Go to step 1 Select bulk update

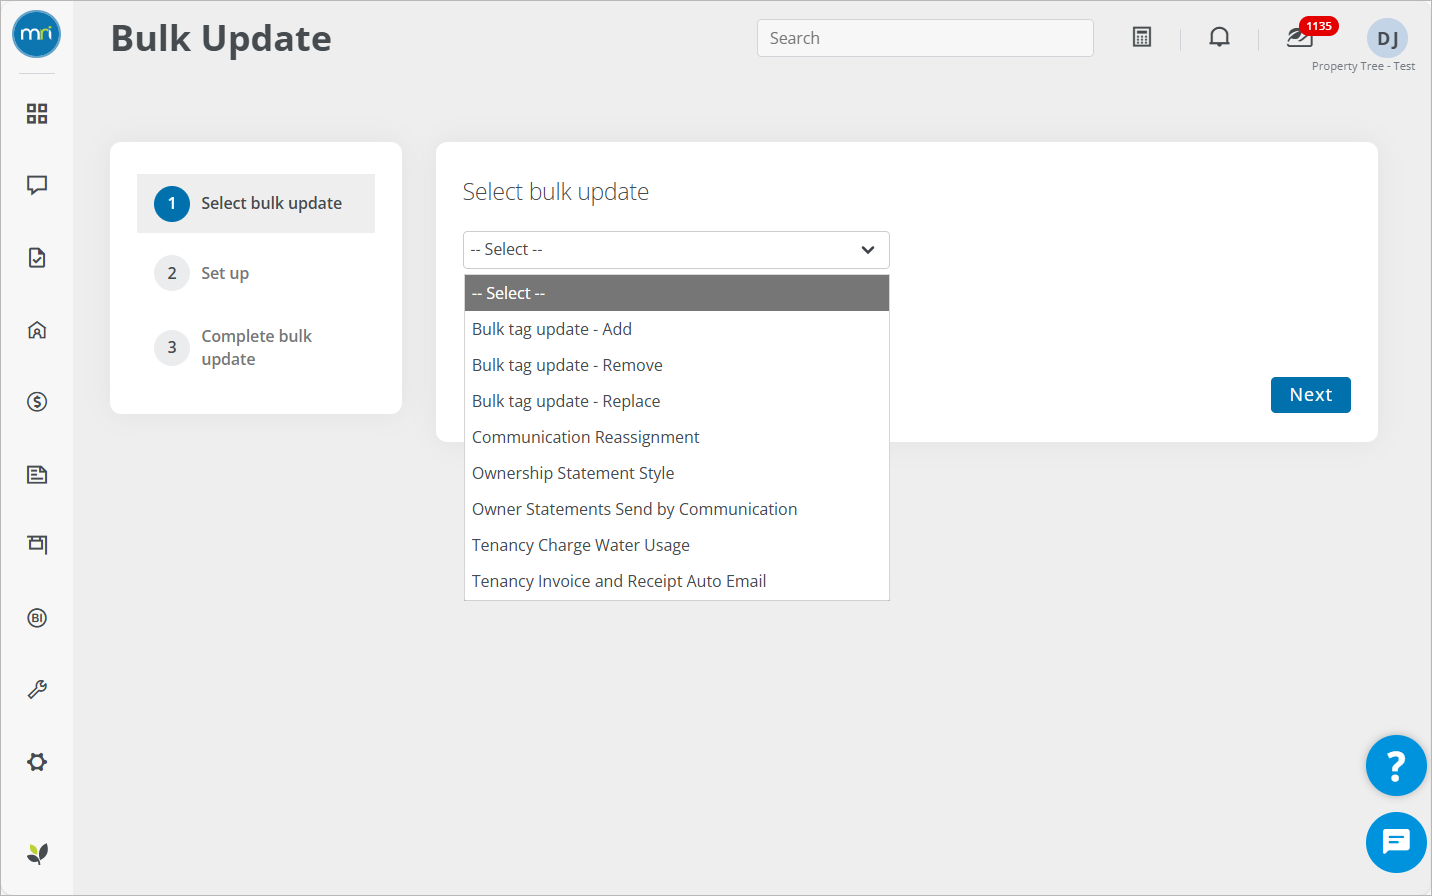pos(256,203)
